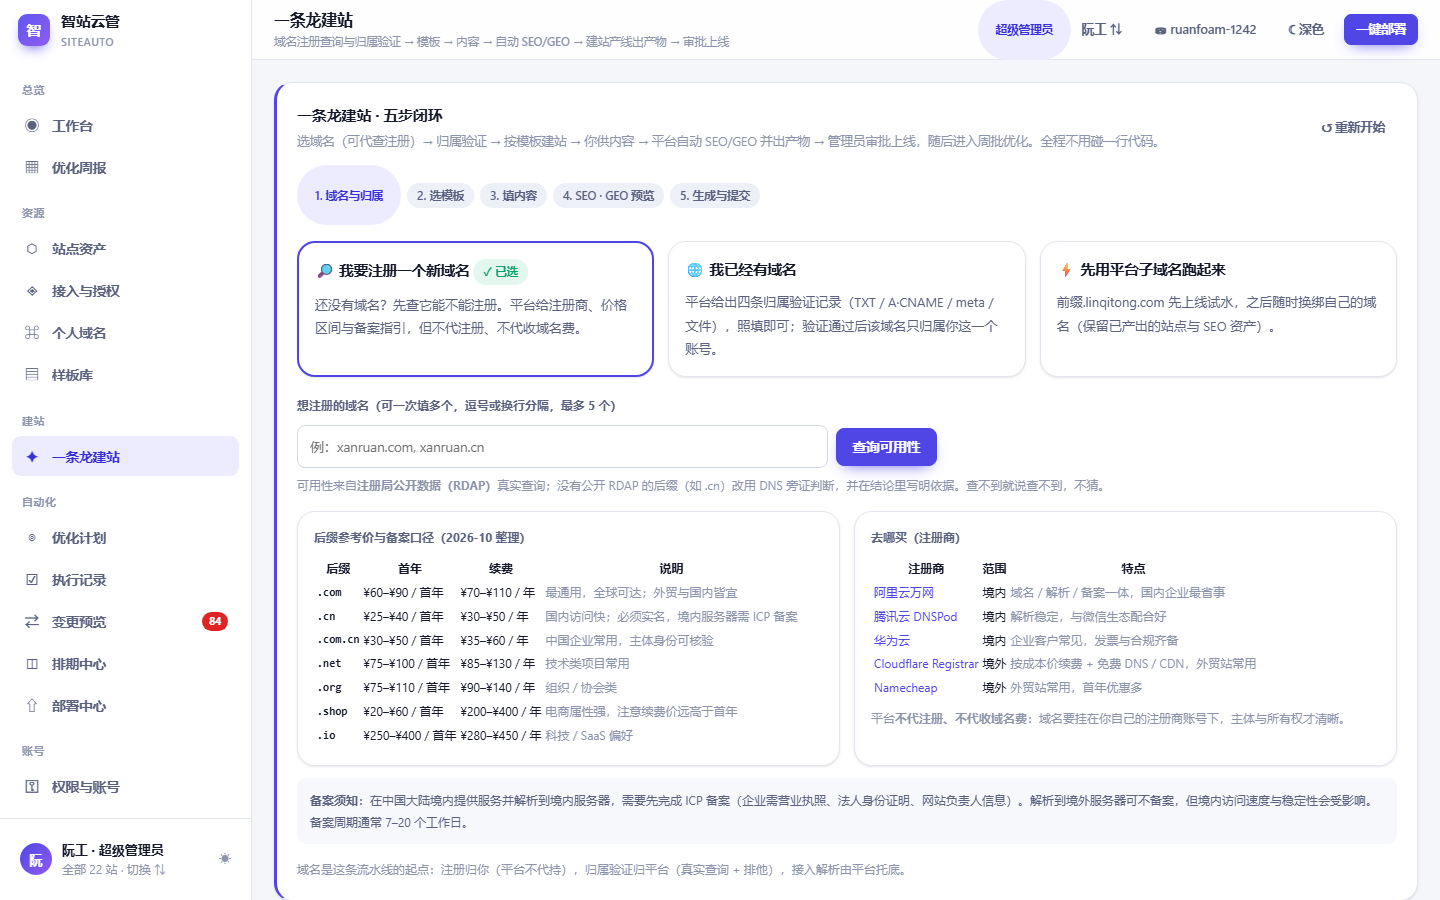Screen dimensions: 1440x900
Task: Click the 权限与账号 sidebar icon
Action: [32, 787]
